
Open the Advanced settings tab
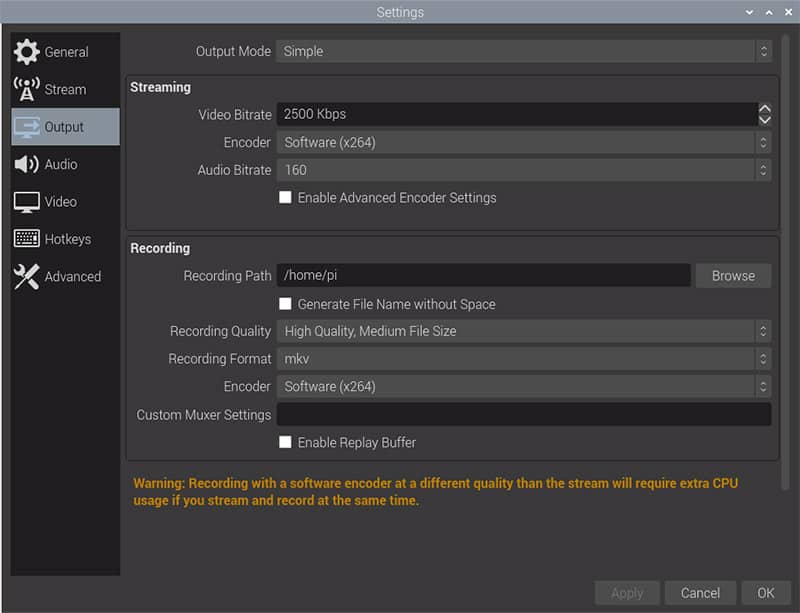pos(66,277)
